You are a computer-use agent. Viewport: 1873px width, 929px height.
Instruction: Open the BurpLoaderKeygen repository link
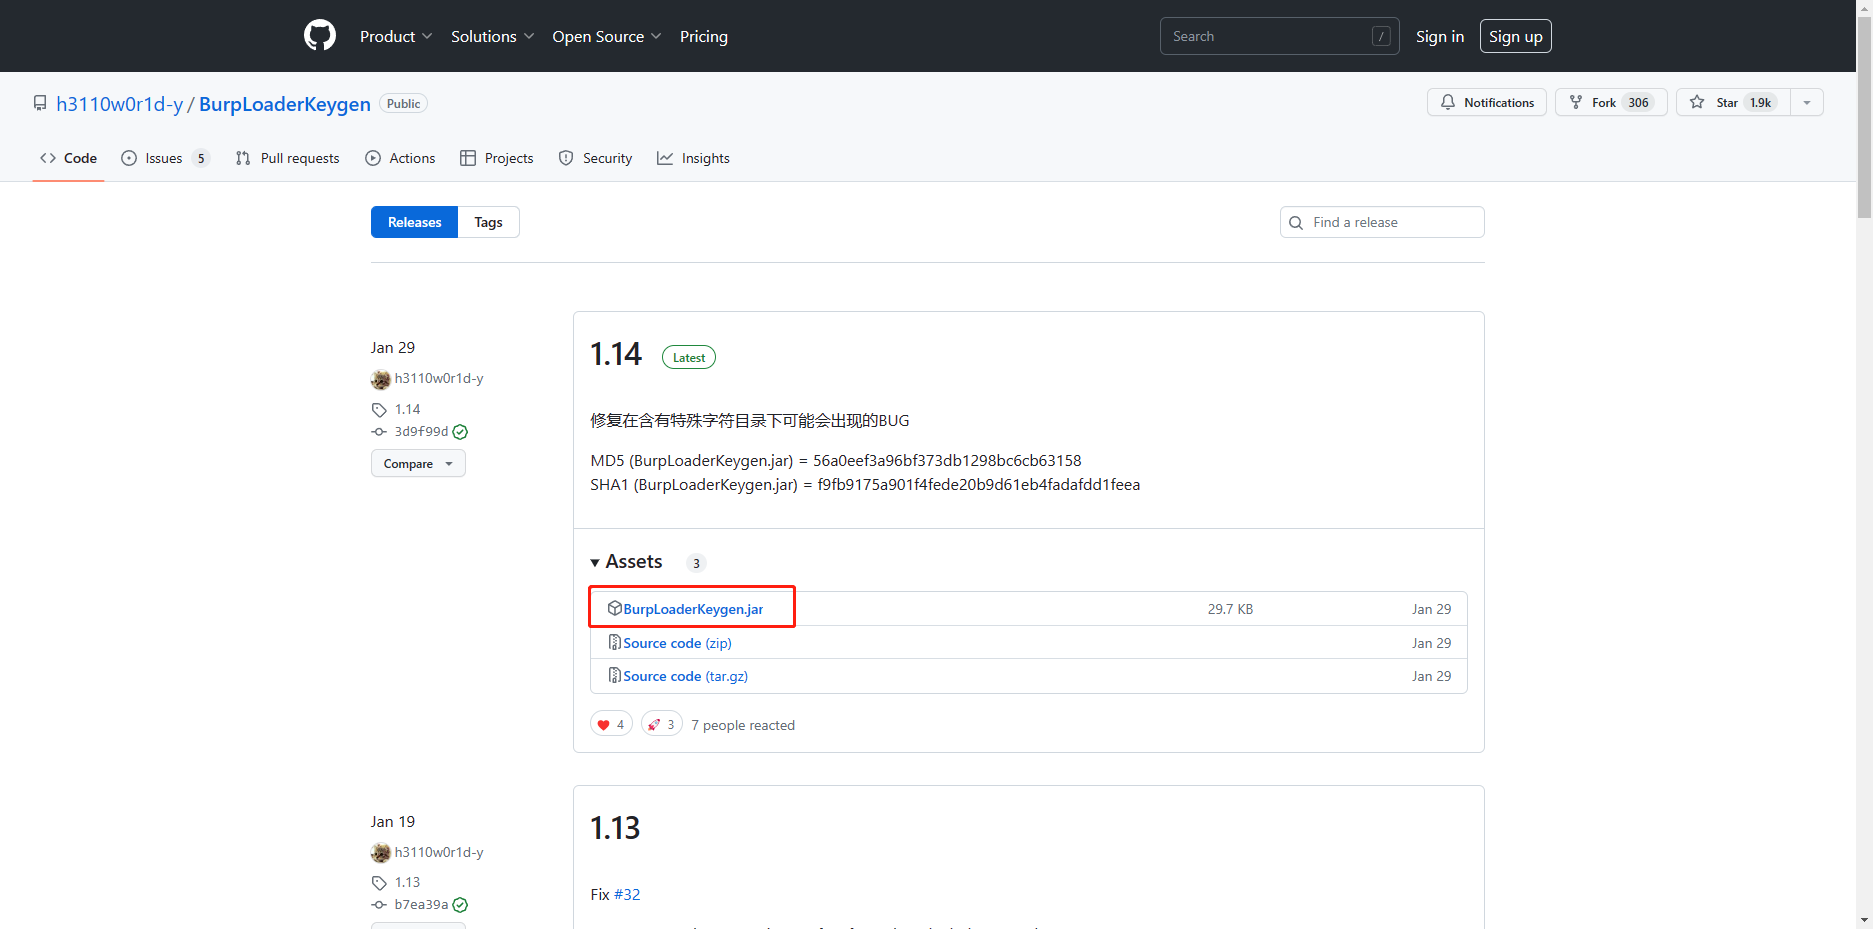[285, 104]
